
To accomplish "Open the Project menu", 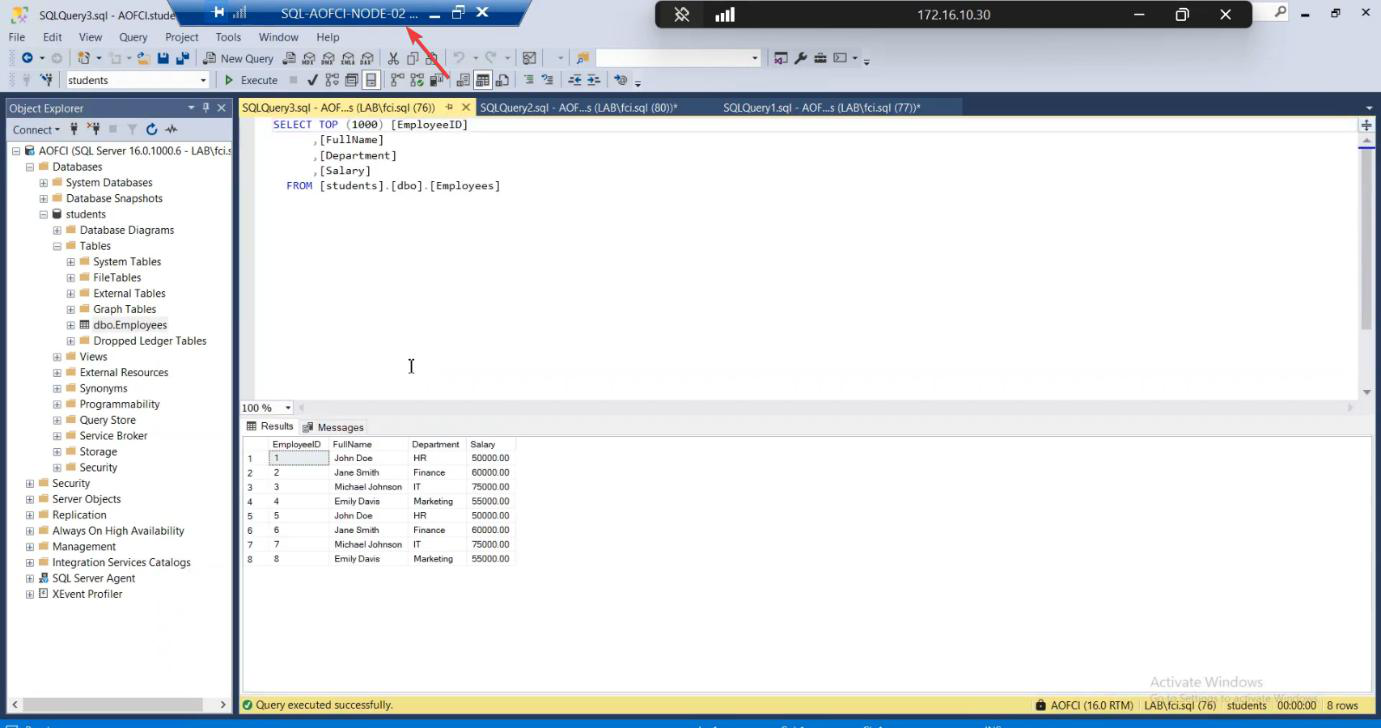I will 182,37.
